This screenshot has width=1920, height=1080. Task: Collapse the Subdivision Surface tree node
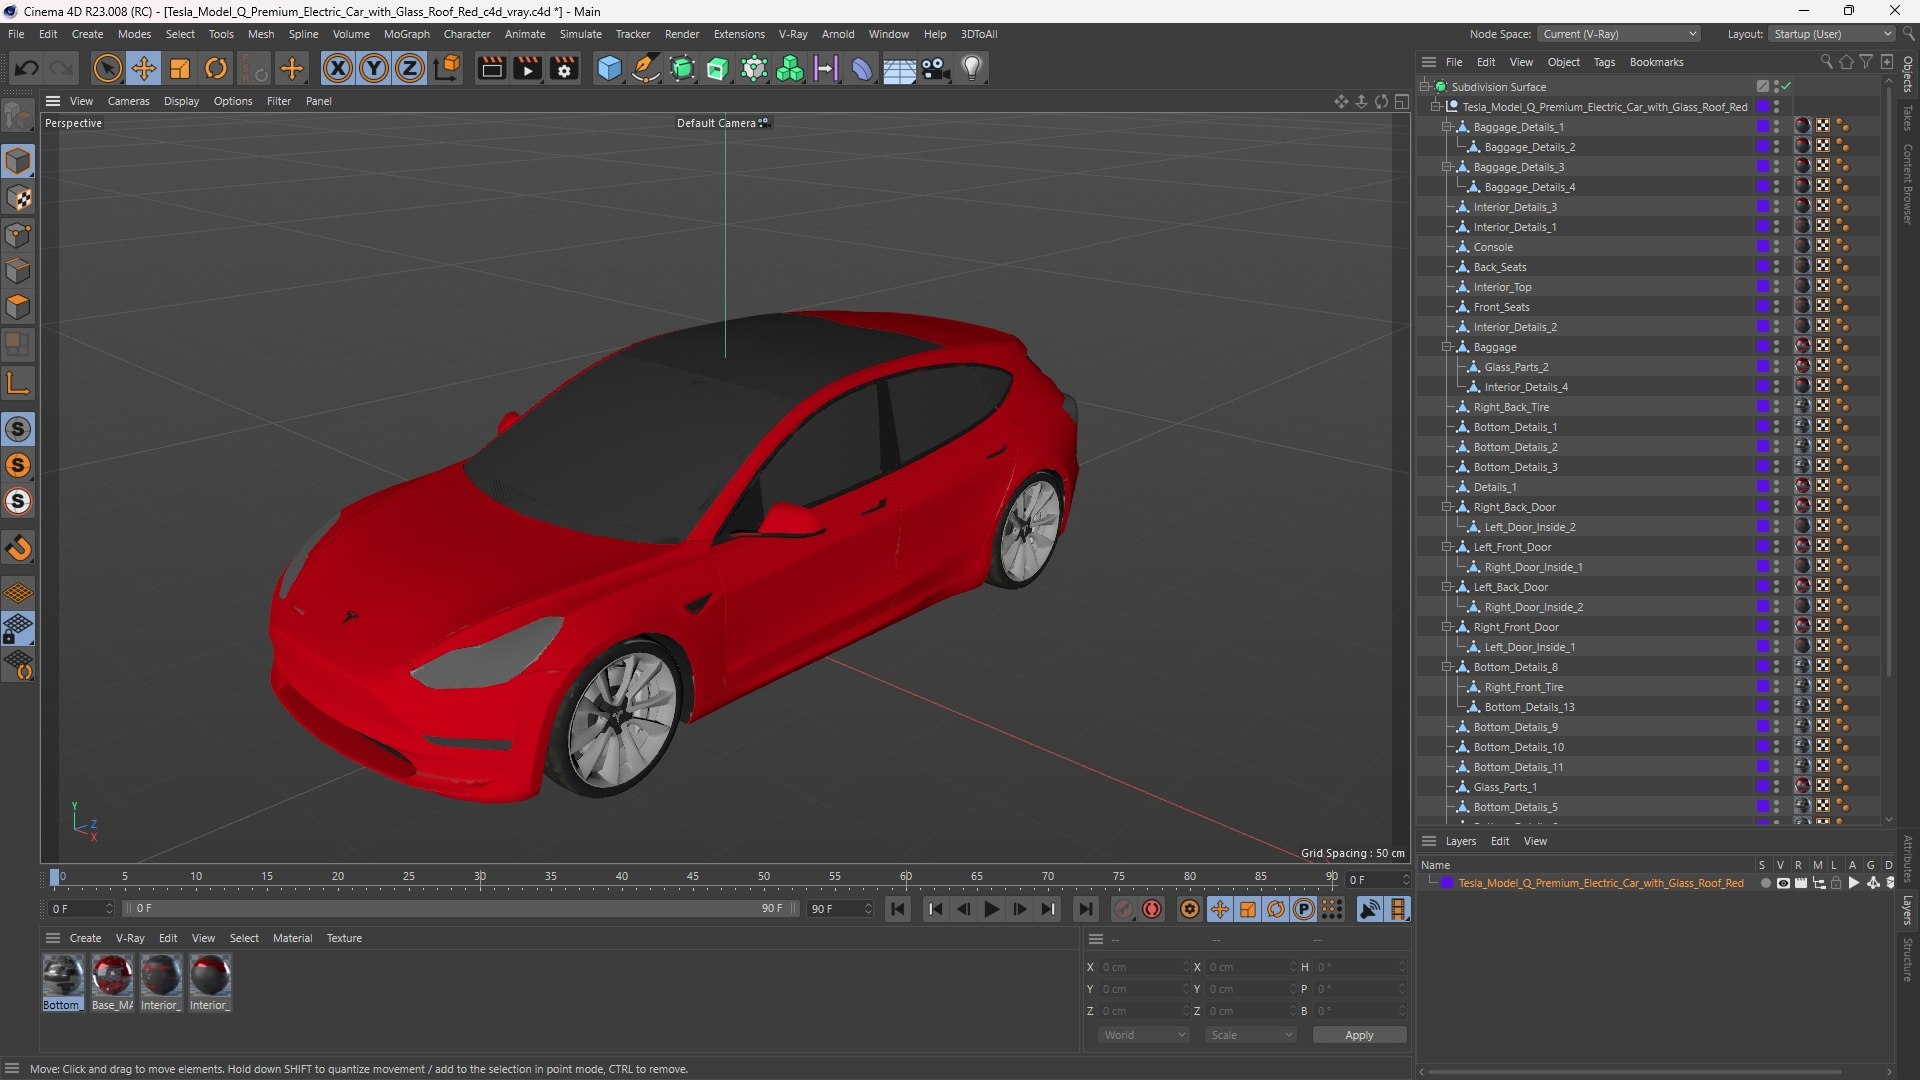point(1425,87)
